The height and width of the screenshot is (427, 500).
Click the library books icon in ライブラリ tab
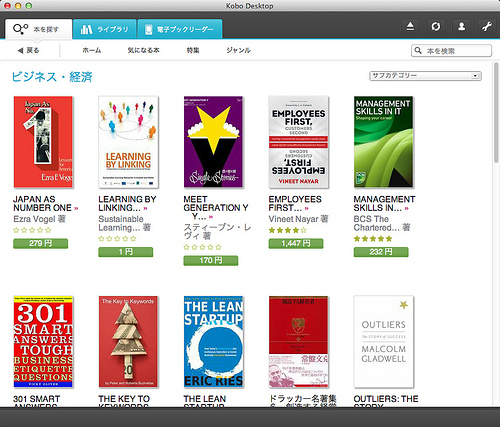87,29
